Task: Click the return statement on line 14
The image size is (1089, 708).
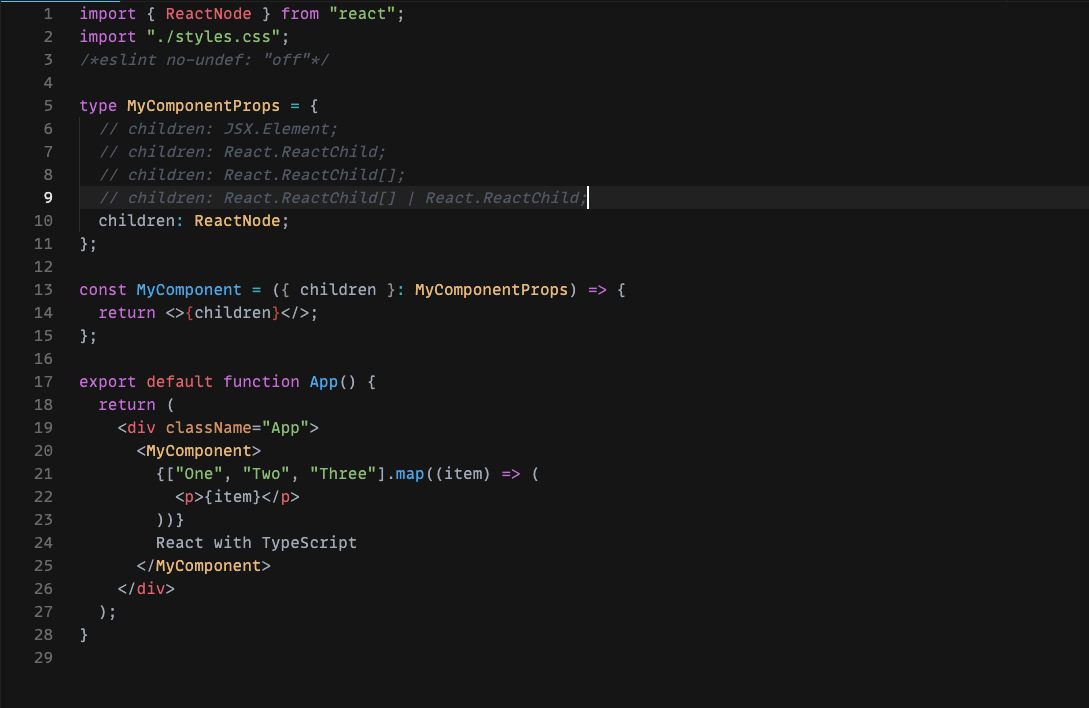Action: click(127, 312)
